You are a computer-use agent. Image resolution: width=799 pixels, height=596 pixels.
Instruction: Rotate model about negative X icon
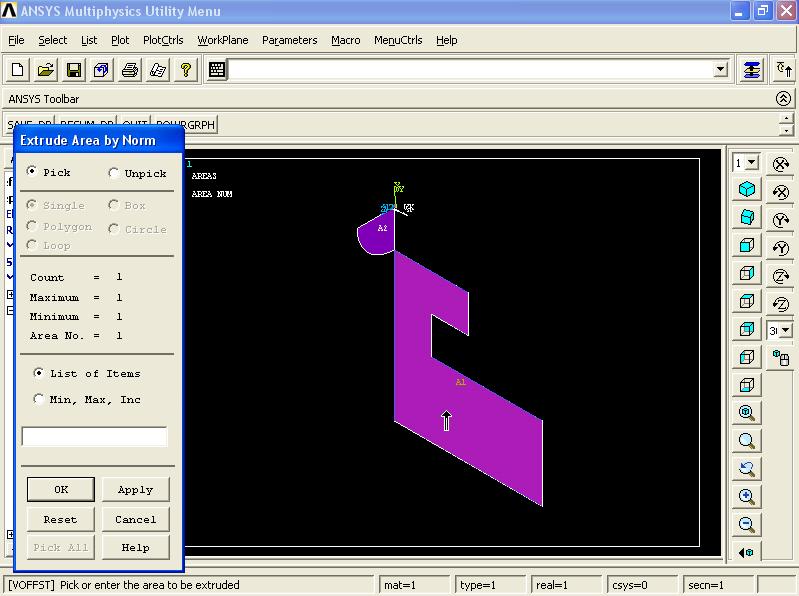[781, 192]
